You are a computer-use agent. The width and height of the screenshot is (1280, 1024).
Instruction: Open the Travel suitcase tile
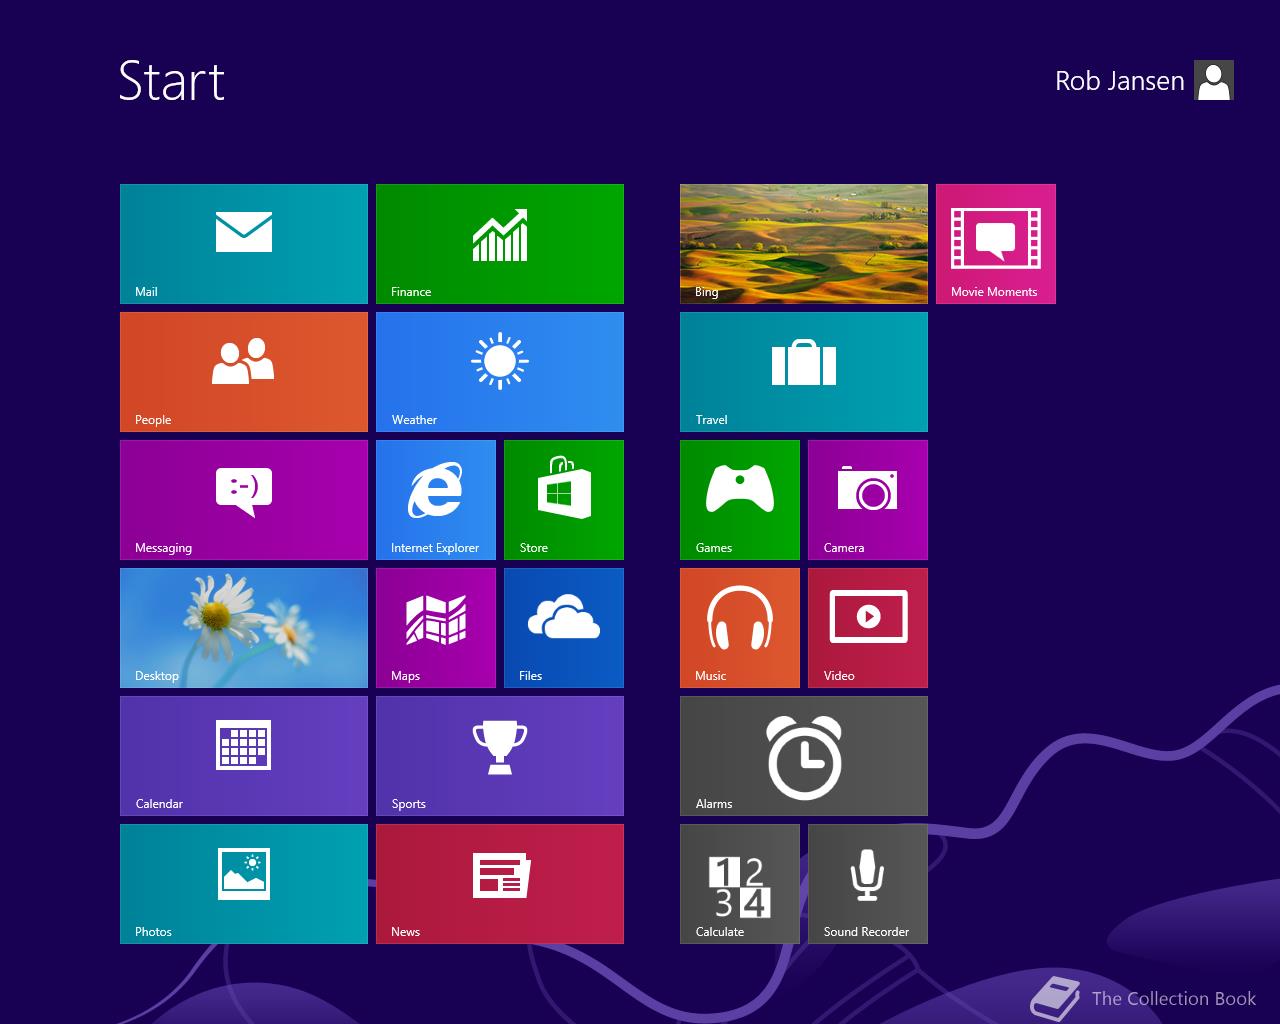pos(804,372)
